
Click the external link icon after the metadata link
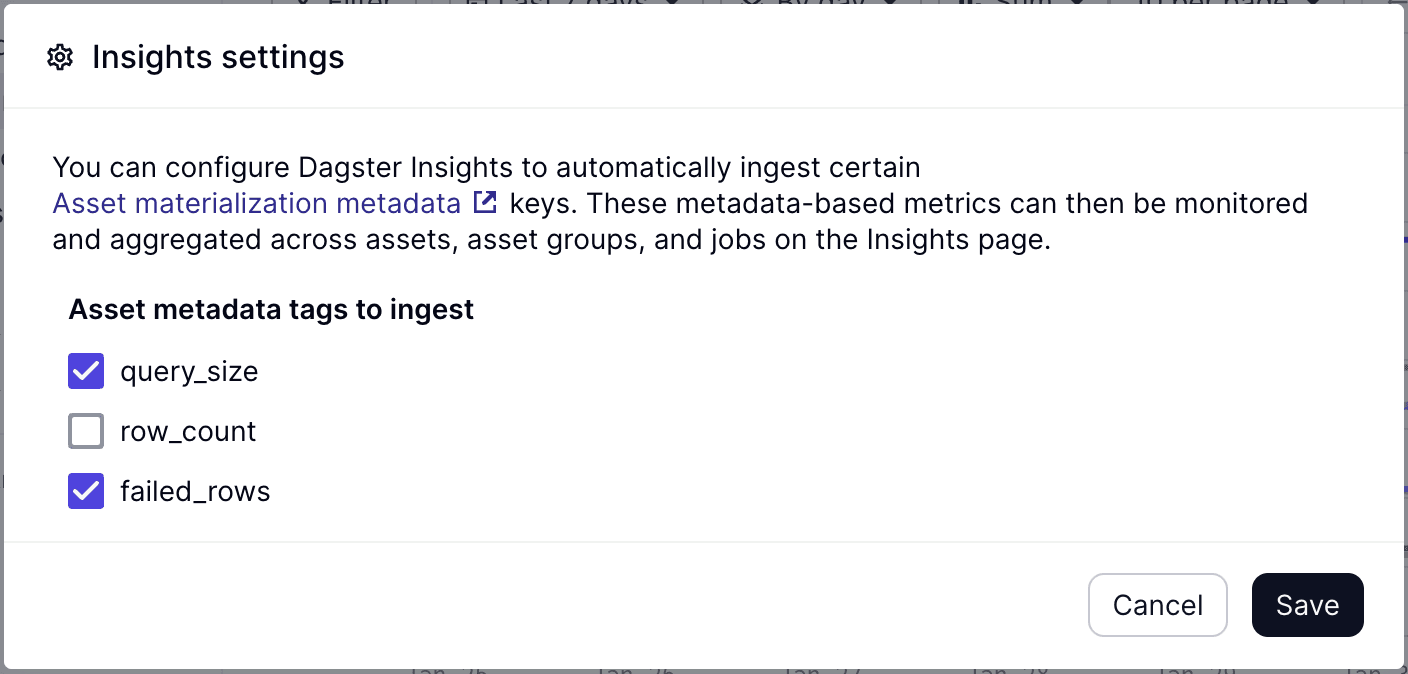point(484,202)
